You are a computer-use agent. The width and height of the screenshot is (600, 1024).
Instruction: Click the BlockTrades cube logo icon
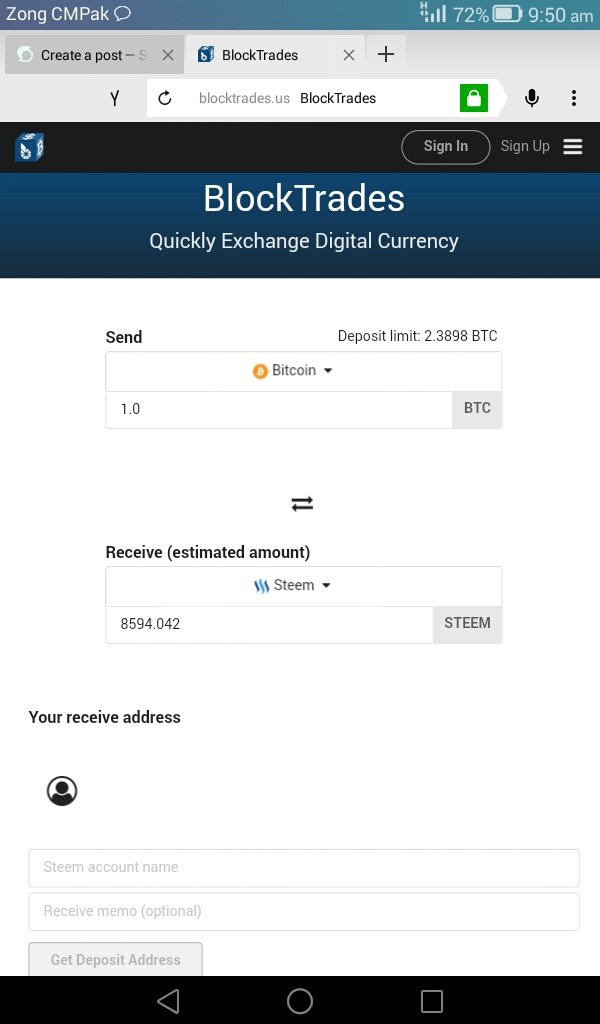tap(29, 148)
